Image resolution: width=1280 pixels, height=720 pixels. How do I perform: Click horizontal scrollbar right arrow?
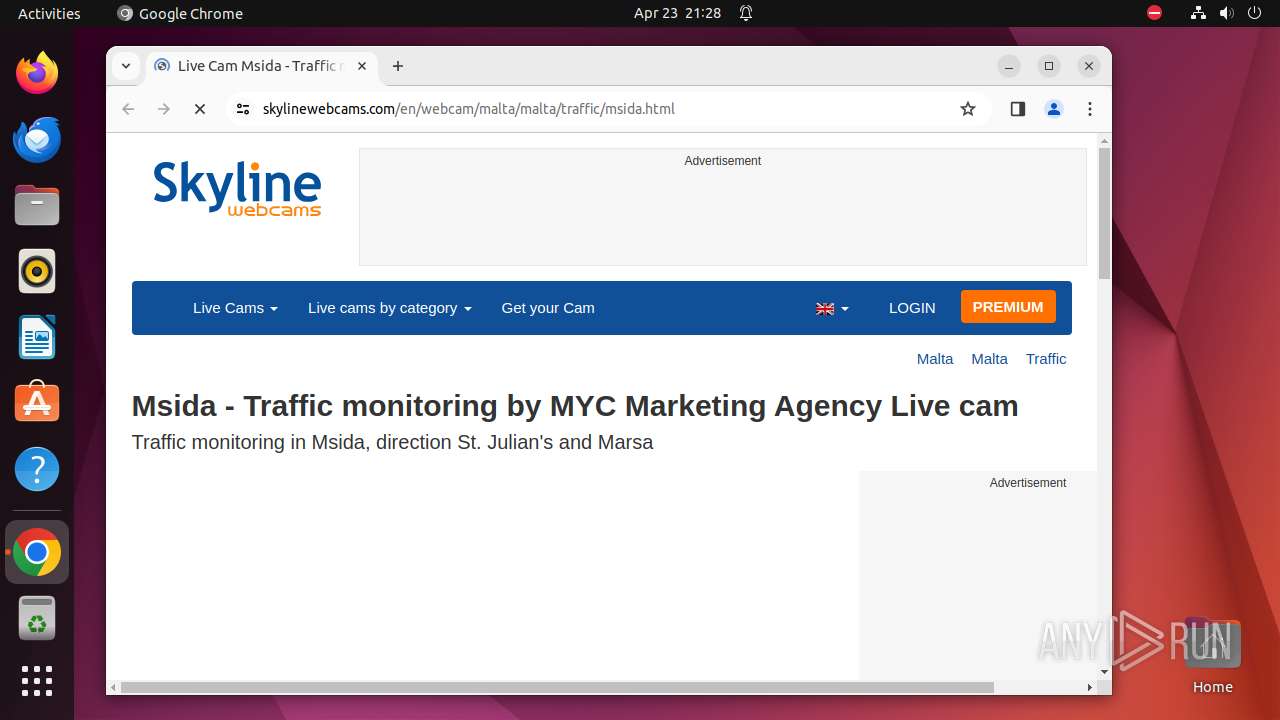pos(1090,687)
